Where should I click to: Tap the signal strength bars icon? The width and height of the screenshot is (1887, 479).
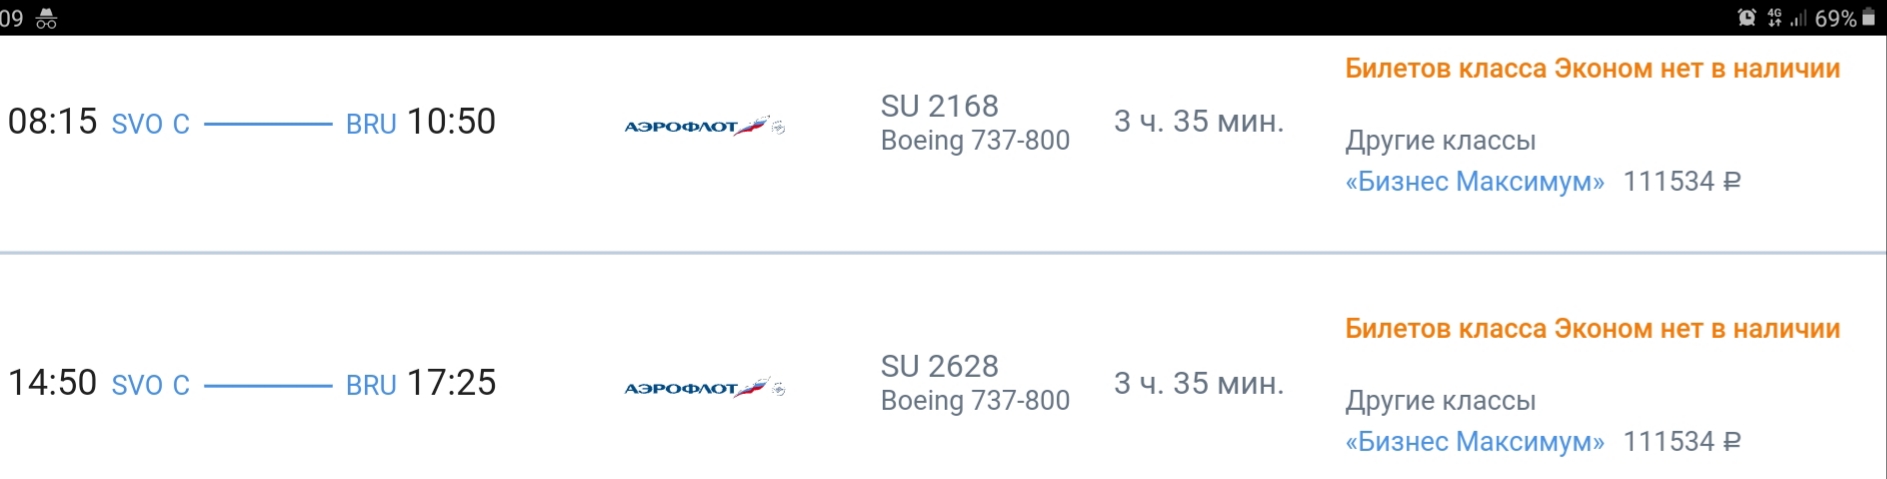pos(1798,18)
